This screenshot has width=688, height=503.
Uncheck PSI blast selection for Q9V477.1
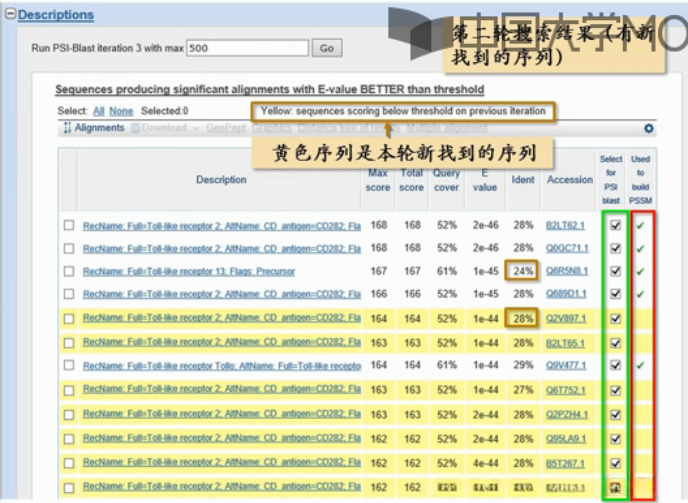616,365
